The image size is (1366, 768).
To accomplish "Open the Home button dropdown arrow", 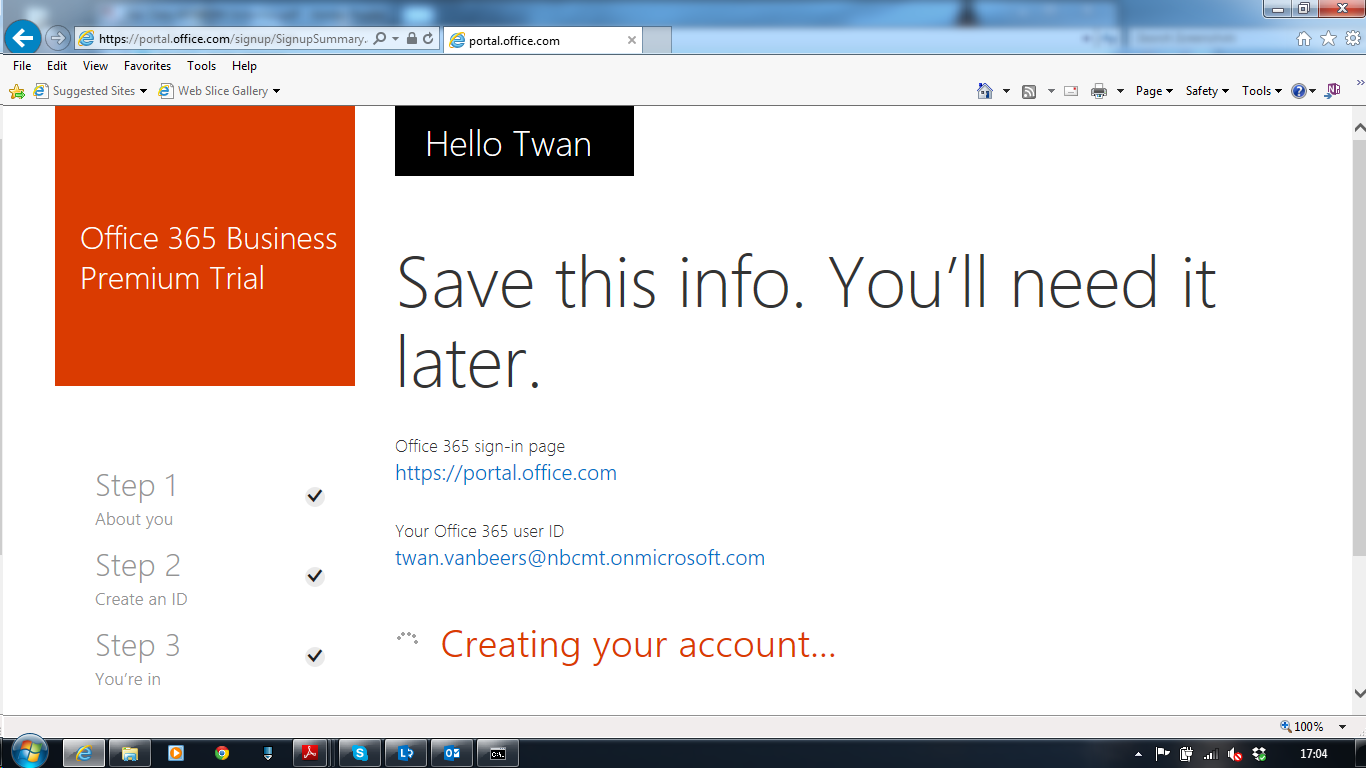I will [x=1006, y=91].
